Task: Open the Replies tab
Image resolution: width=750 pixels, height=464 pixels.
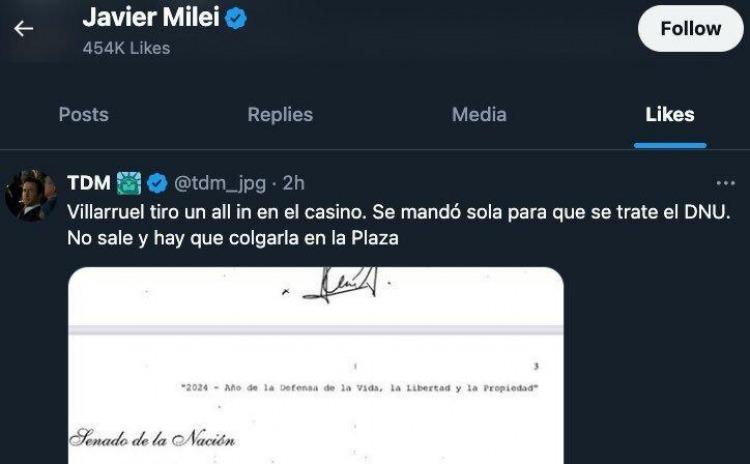Action: click(x=280, y=115)
